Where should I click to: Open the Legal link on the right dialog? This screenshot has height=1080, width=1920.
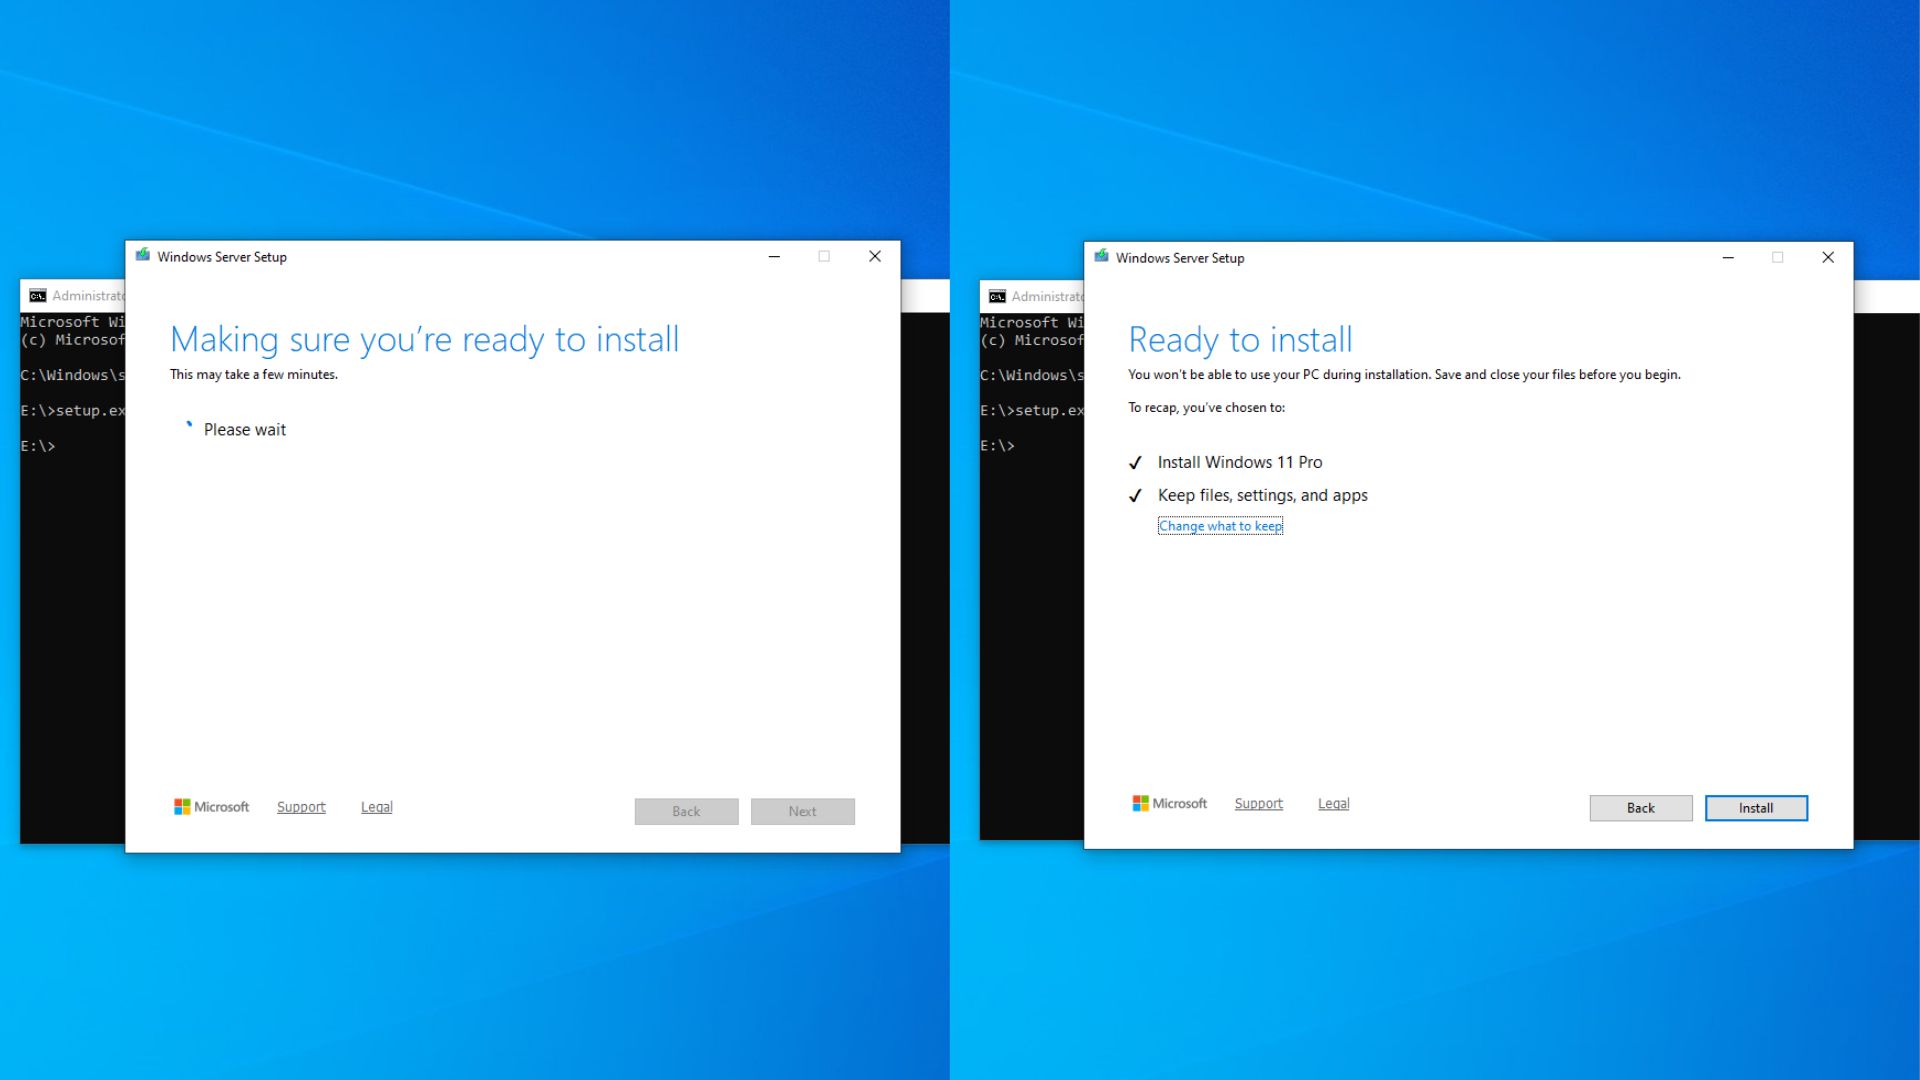(1333, 803)
